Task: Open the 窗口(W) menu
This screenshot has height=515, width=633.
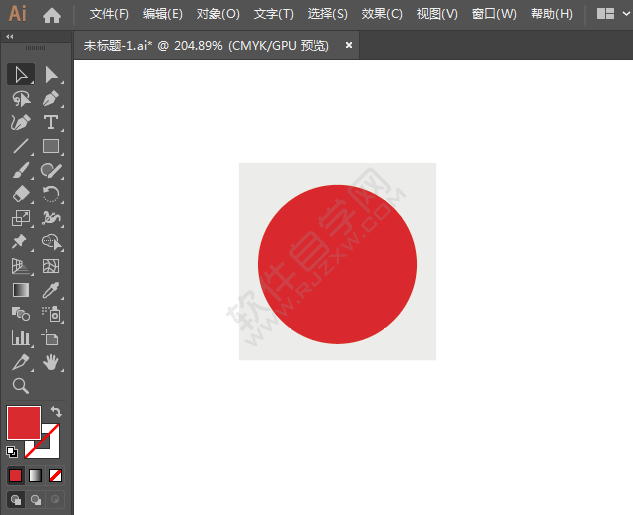Action: point(494,14)
